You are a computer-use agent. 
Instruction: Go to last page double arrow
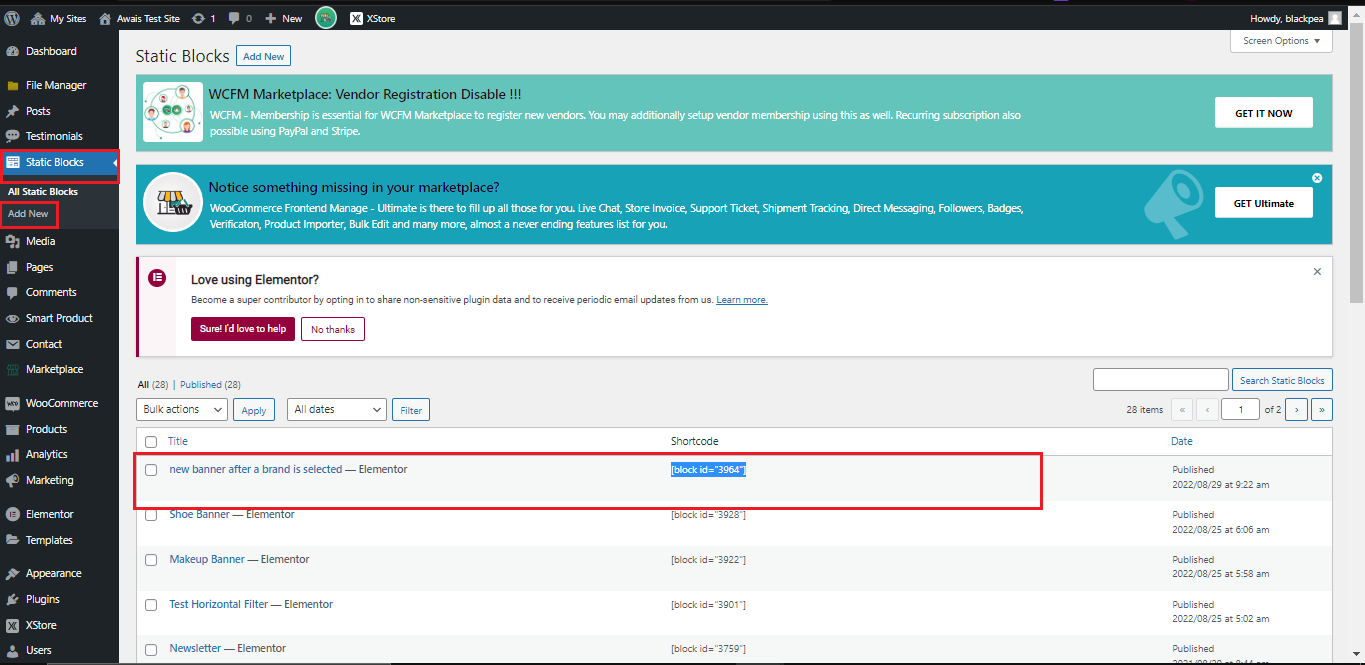click(1322, 409)
